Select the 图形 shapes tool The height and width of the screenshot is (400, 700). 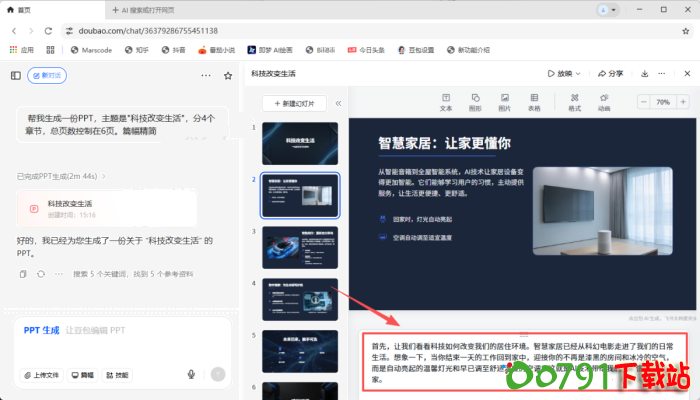(x=475, y=102)
